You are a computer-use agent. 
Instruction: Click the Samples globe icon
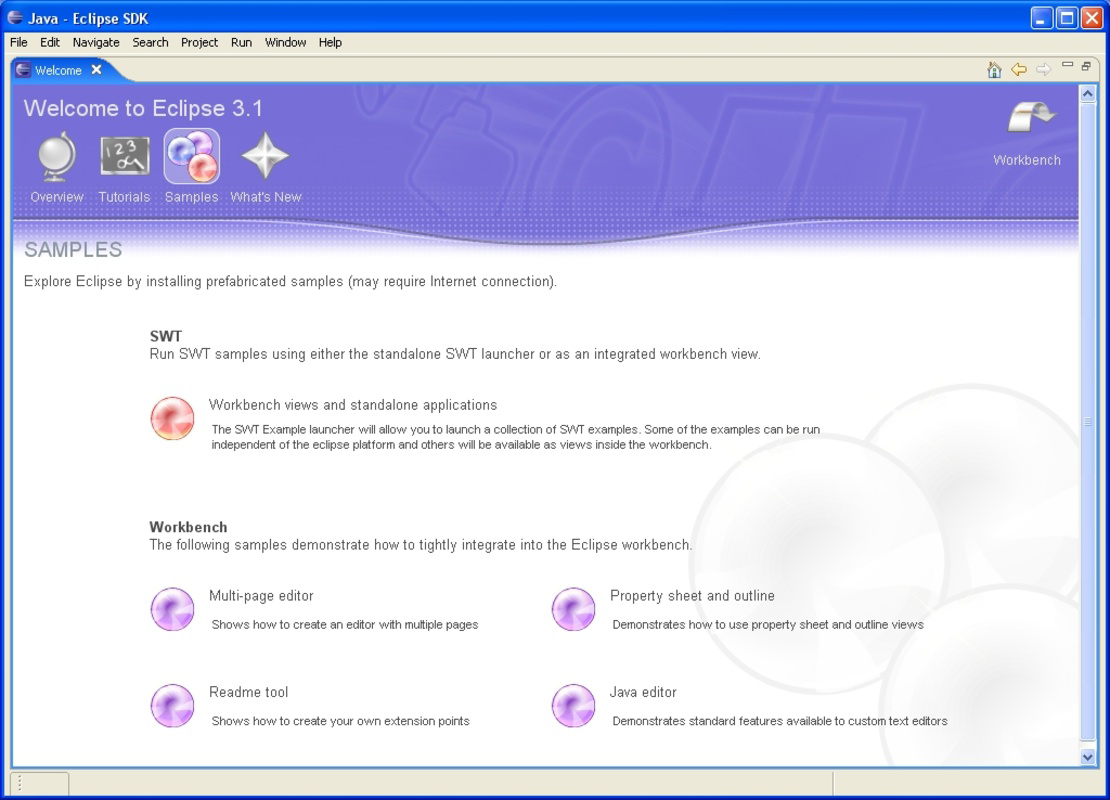tap(191, 155)
